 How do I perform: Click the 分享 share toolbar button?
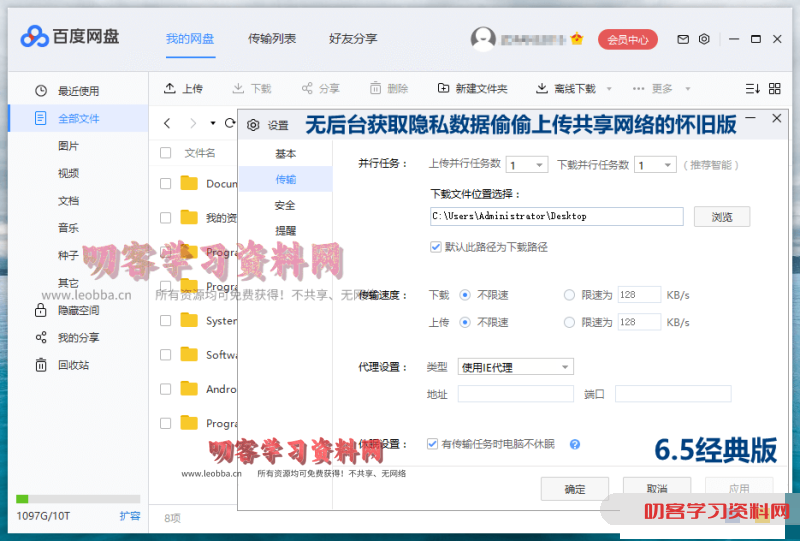click(x=320, y=89)
